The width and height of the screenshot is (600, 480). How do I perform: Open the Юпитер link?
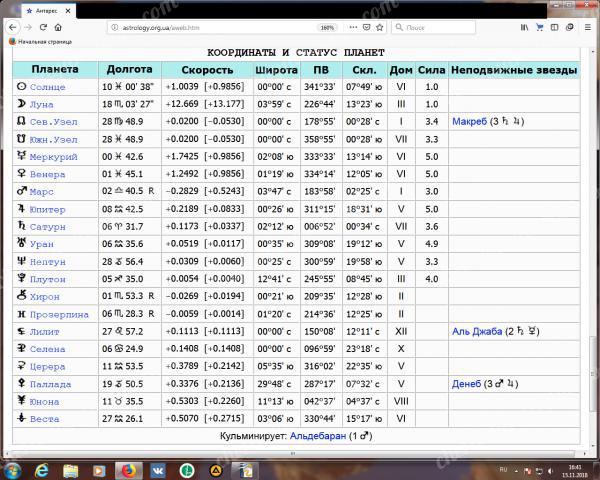click(x=47, y=210)
